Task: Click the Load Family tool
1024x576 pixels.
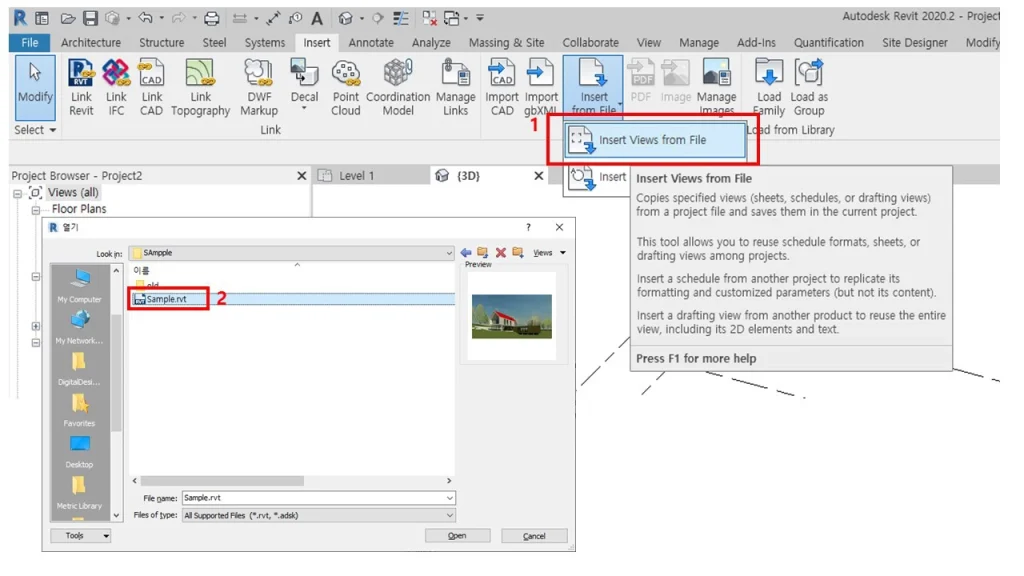Action: [769, 88]
